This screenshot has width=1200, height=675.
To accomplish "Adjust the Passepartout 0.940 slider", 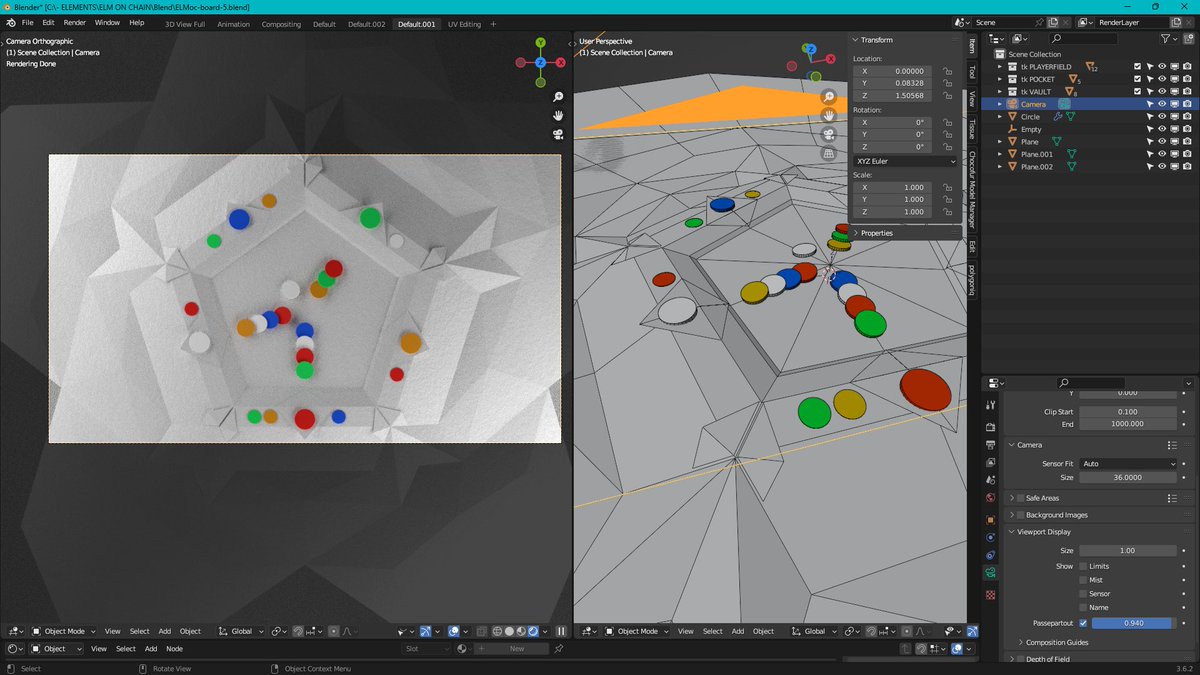I will [x=1135, y=623].
